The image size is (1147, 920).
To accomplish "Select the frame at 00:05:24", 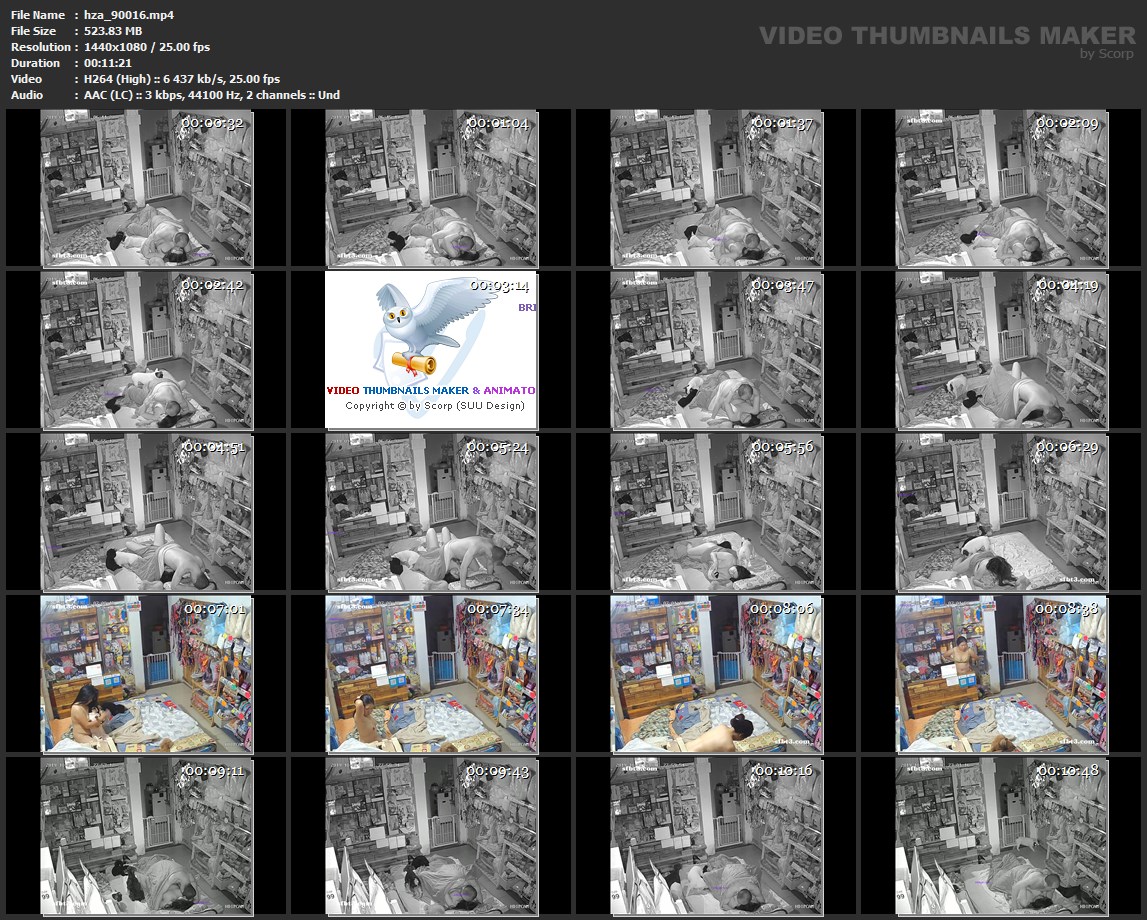I will (x=431, y=512).
